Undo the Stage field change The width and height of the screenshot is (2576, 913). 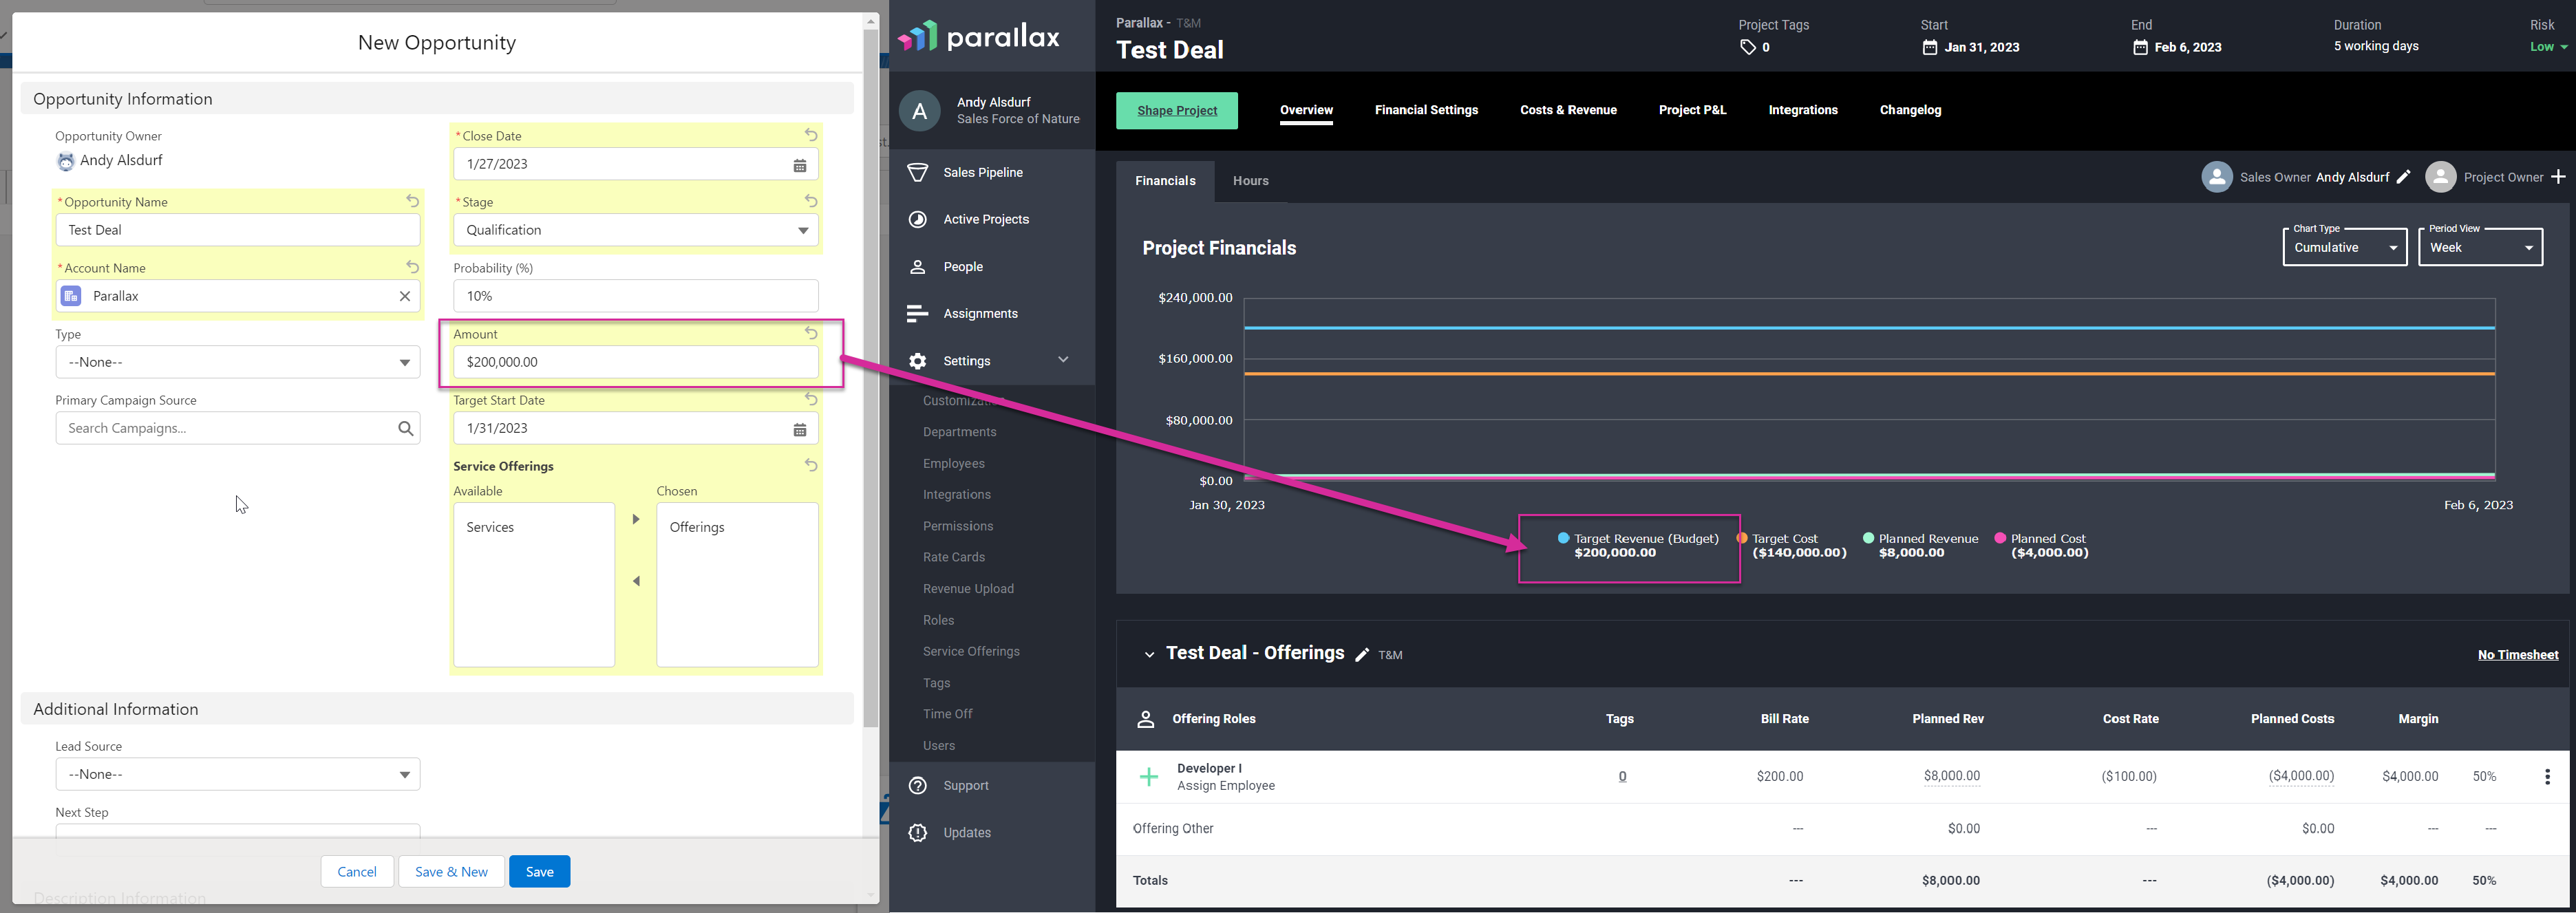pyautogui.click(x=811, y=201)
